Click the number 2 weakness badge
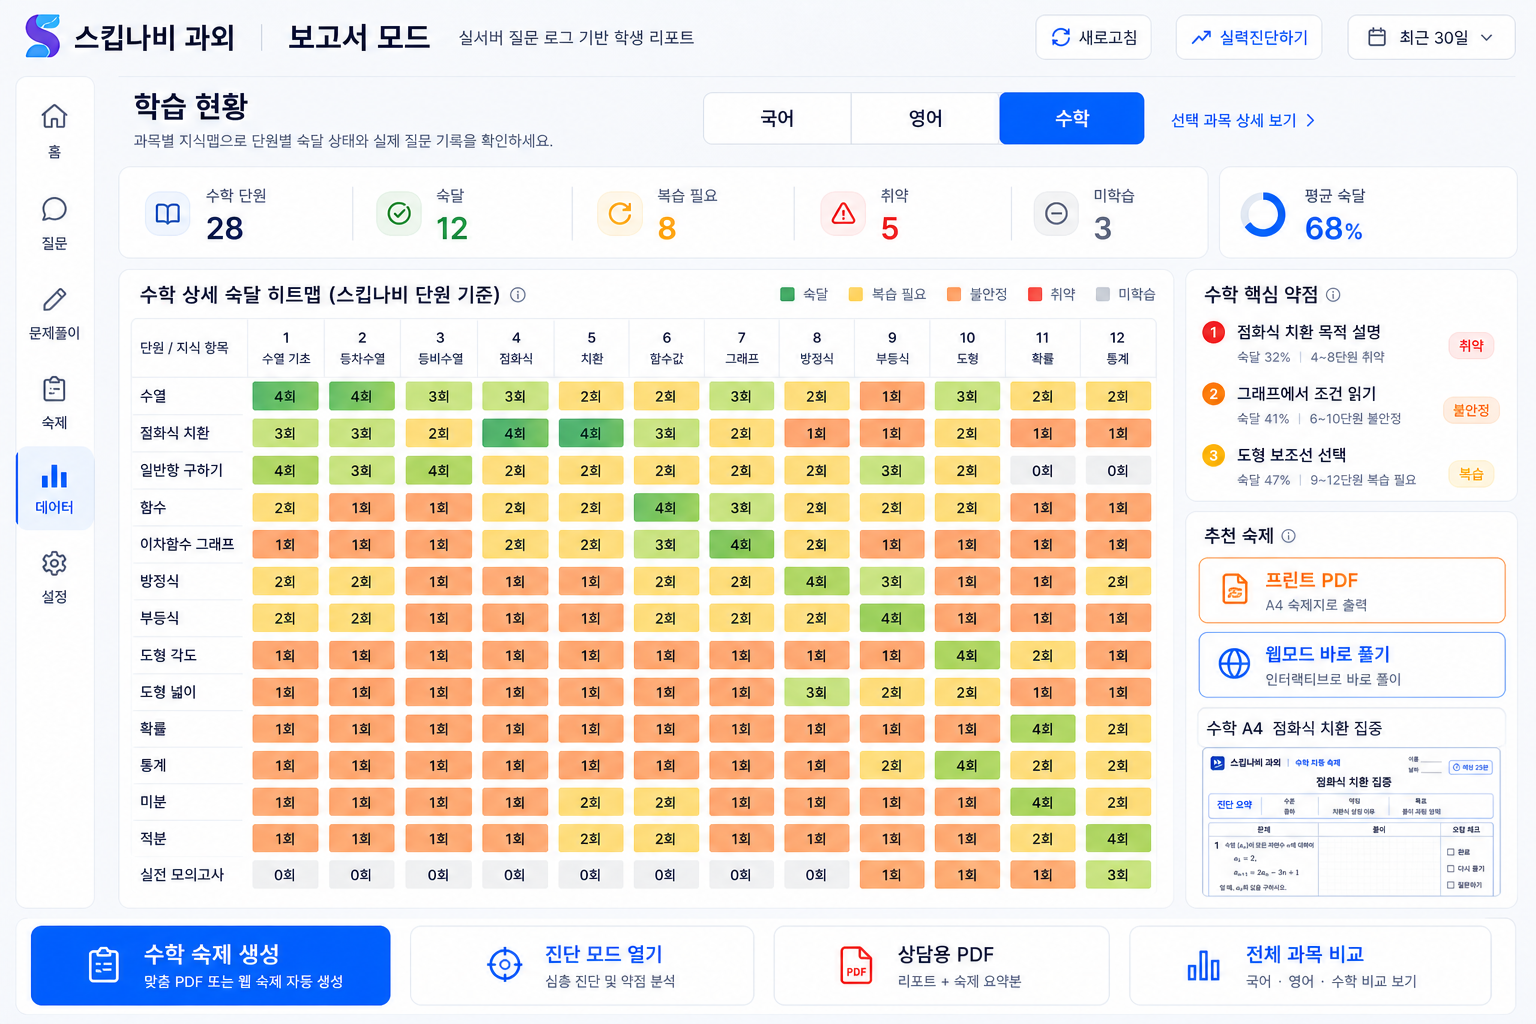The height and width of the screenshot is (1024, 1536). [x=1213, y=394]
